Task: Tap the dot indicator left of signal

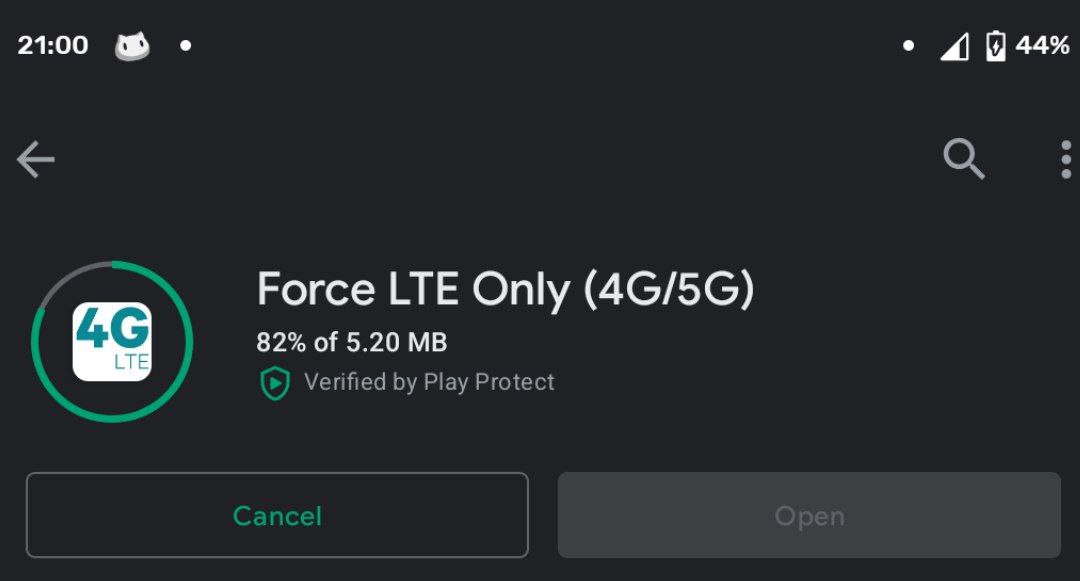Action: click(908, 46)
